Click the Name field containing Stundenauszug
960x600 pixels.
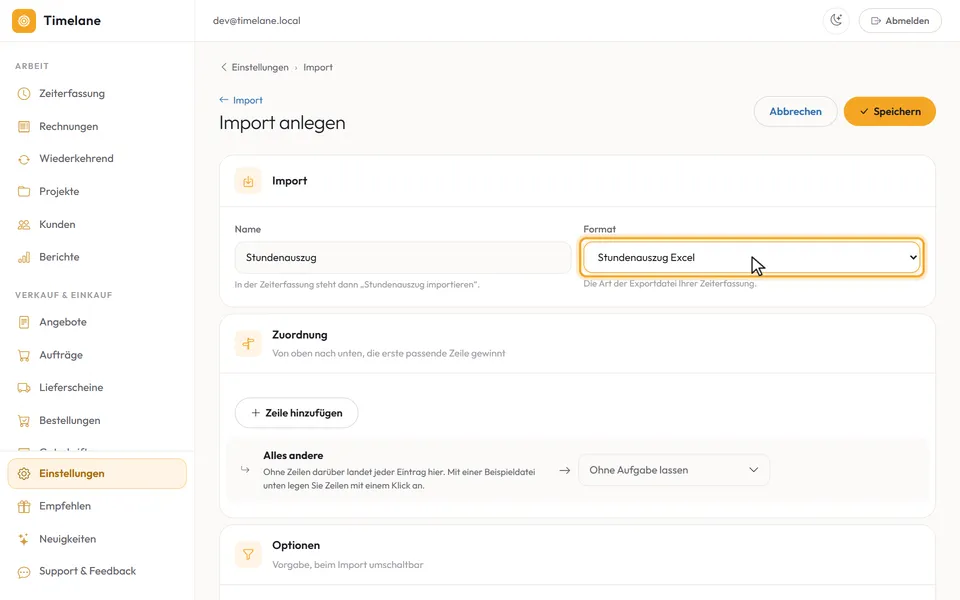tap(403, 258)
